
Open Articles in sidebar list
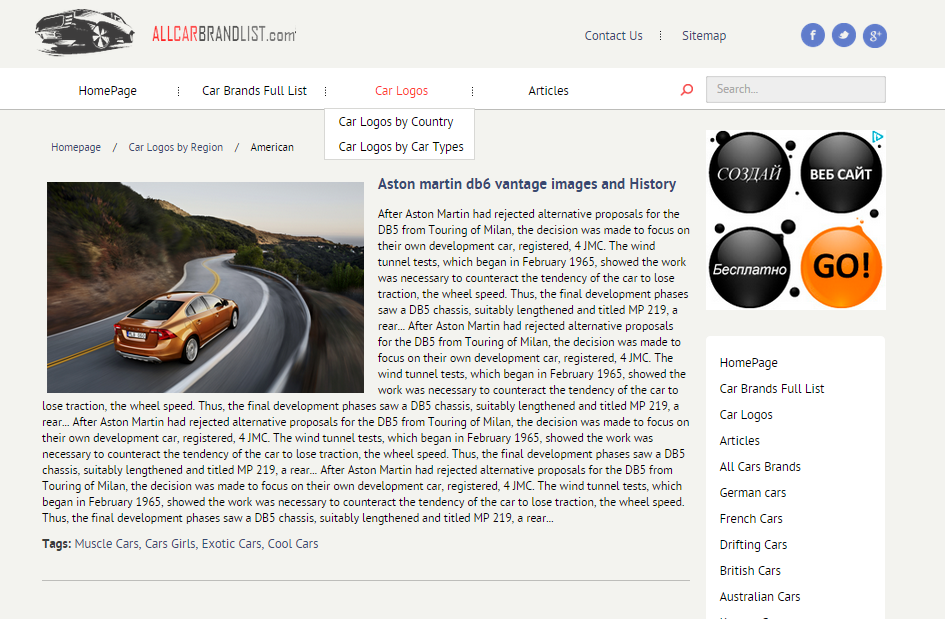[x=739, y=441]
